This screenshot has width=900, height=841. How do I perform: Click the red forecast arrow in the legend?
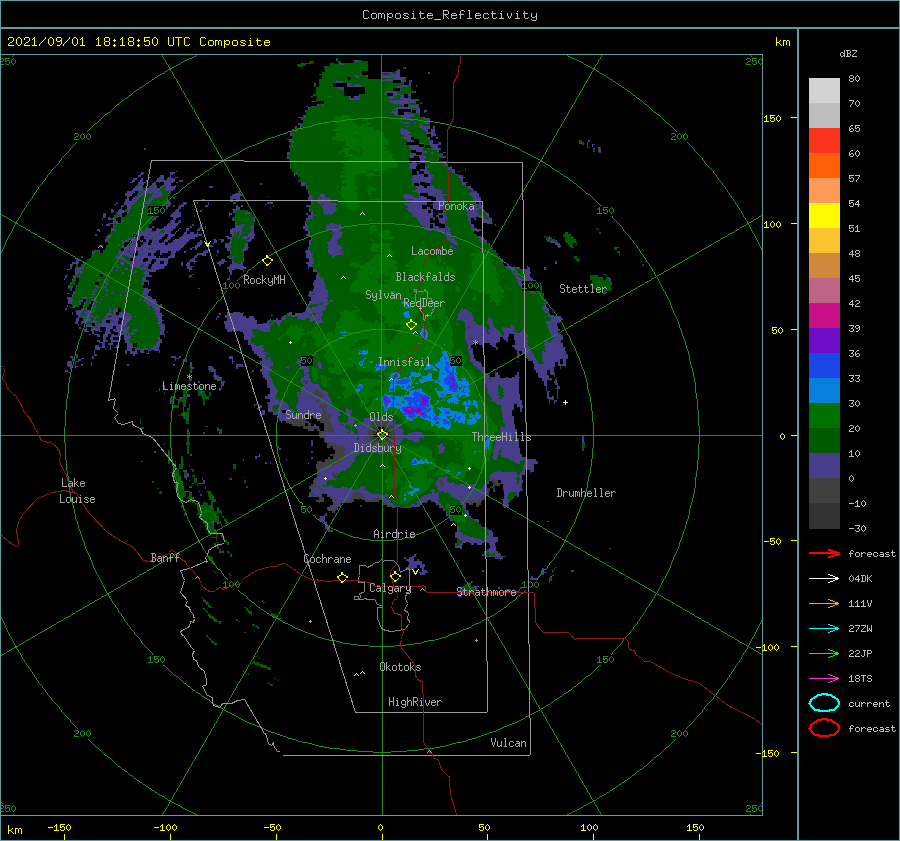click(x=824, y=553)
